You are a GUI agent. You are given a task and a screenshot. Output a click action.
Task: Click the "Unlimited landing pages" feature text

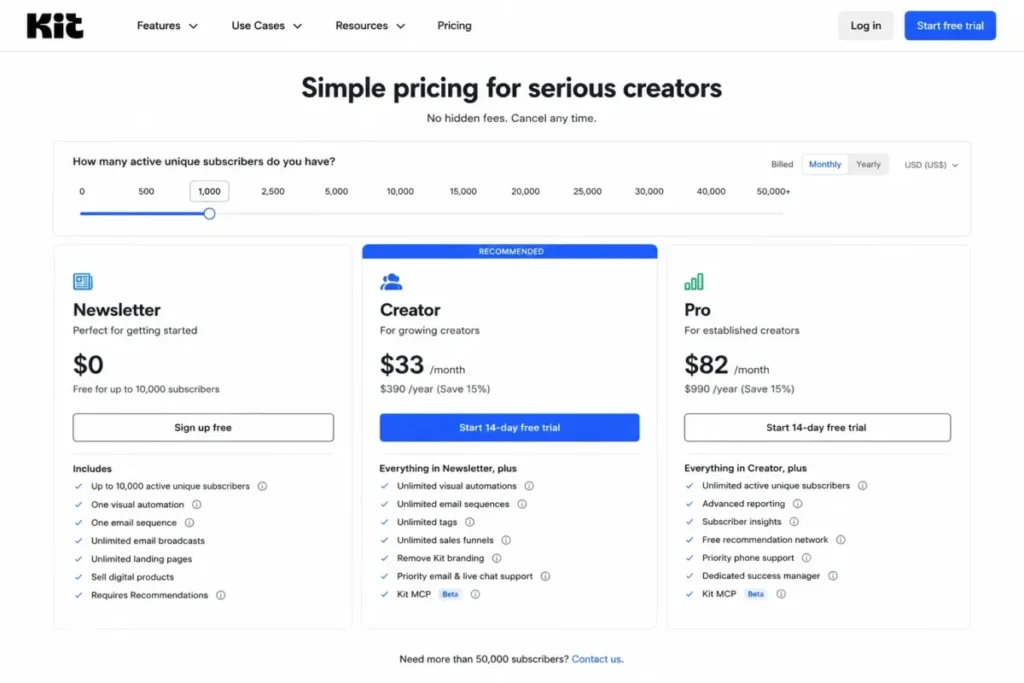(x=141, y=559)
